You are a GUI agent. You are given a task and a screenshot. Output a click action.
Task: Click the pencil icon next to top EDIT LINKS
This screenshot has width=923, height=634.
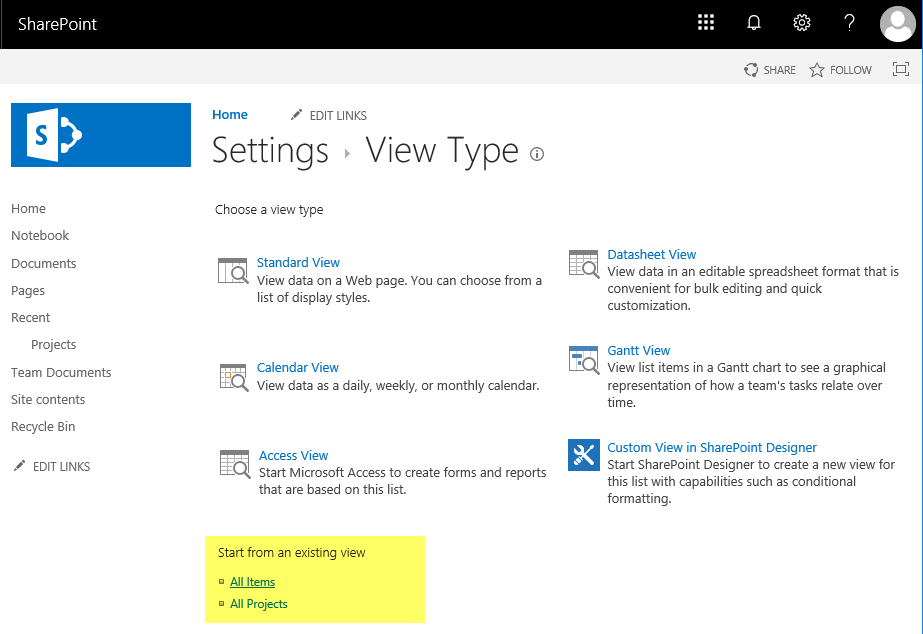pyautogui.click(x=296, y=115)
